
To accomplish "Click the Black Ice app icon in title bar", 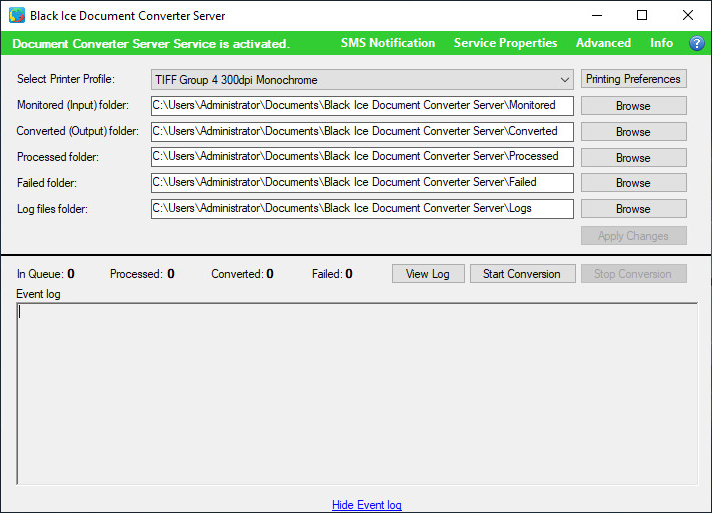I will pos(17,15).
